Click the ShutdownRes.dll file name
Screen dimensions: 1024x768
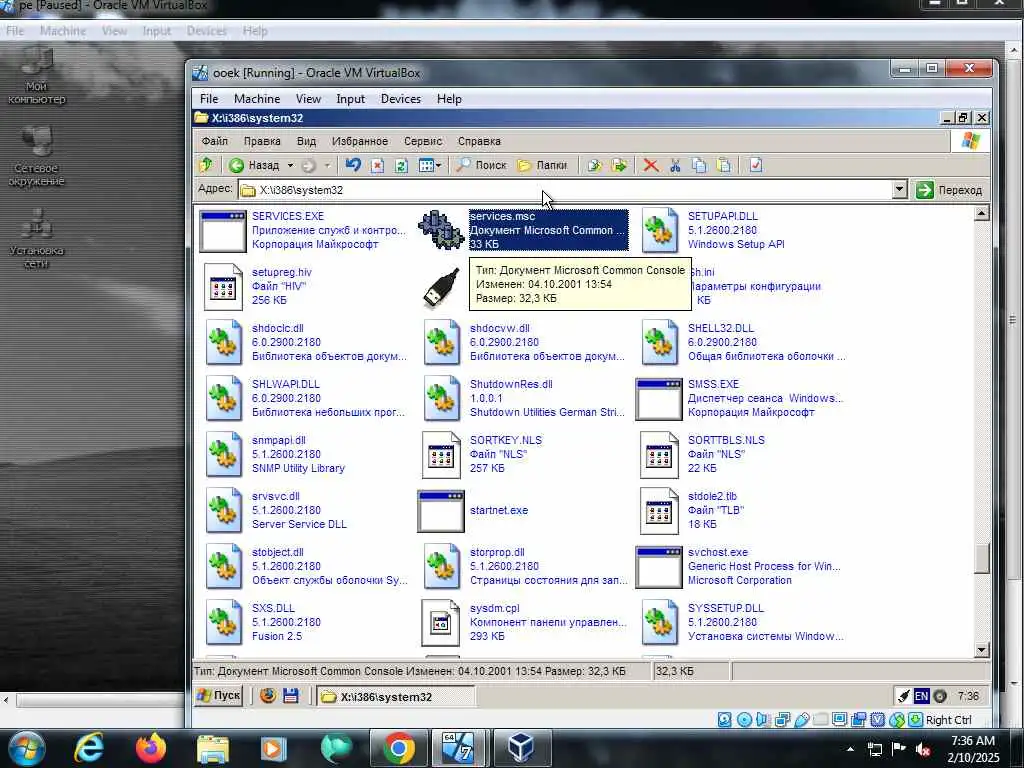click(x=511, y=384)
